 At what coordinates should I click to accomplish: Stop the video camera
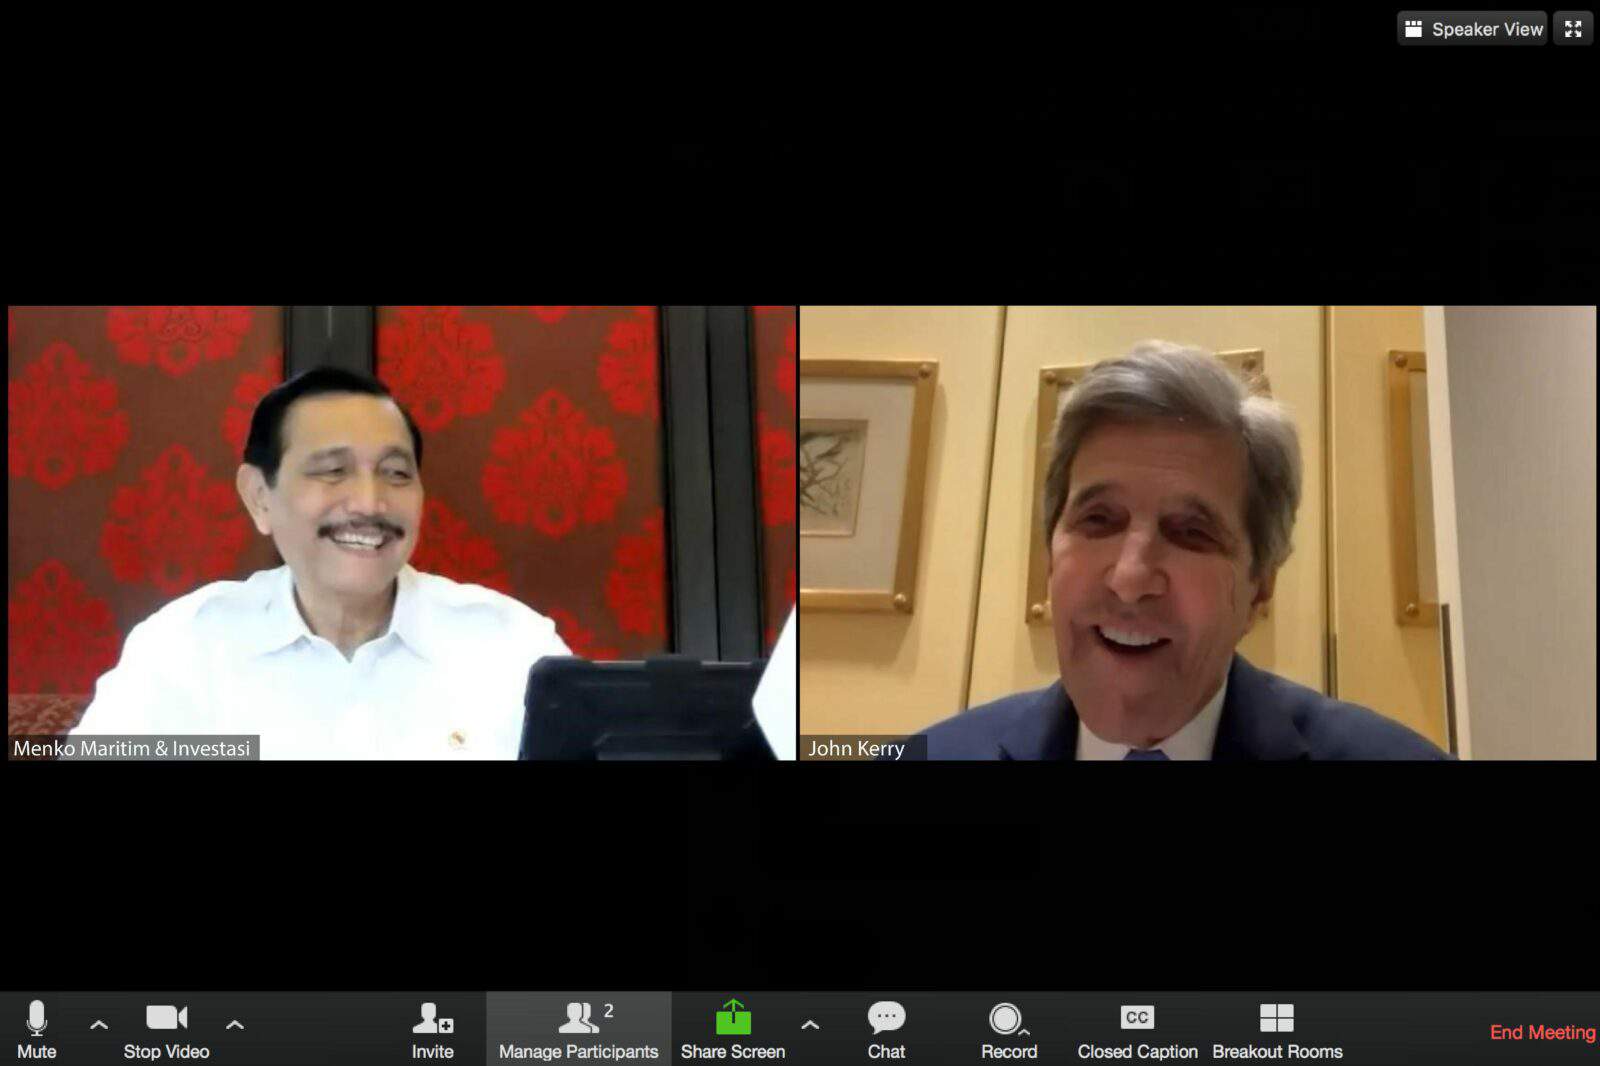[166, 1030]
